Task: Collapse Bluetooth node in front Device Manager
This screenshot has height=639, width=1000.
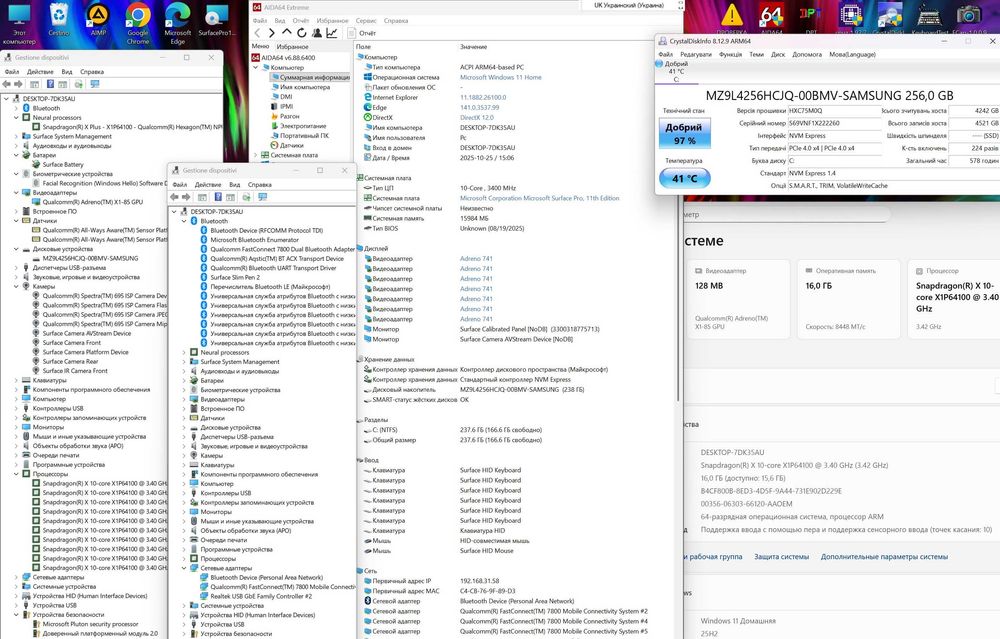Action: pos(184,221)
